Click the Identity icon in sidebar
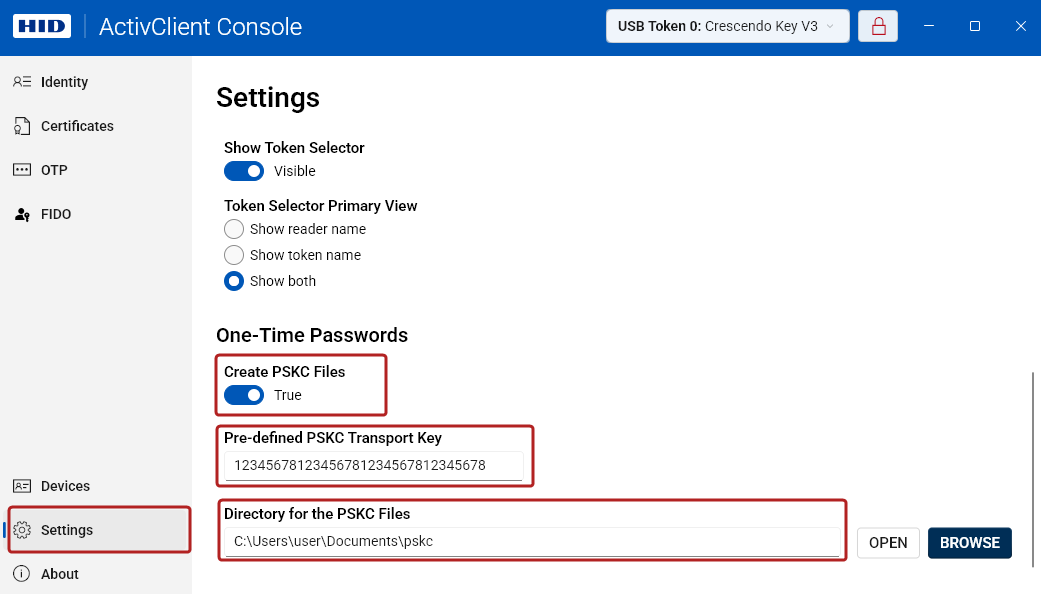The width and height of the screenshot is (1041, 594). 22,82
